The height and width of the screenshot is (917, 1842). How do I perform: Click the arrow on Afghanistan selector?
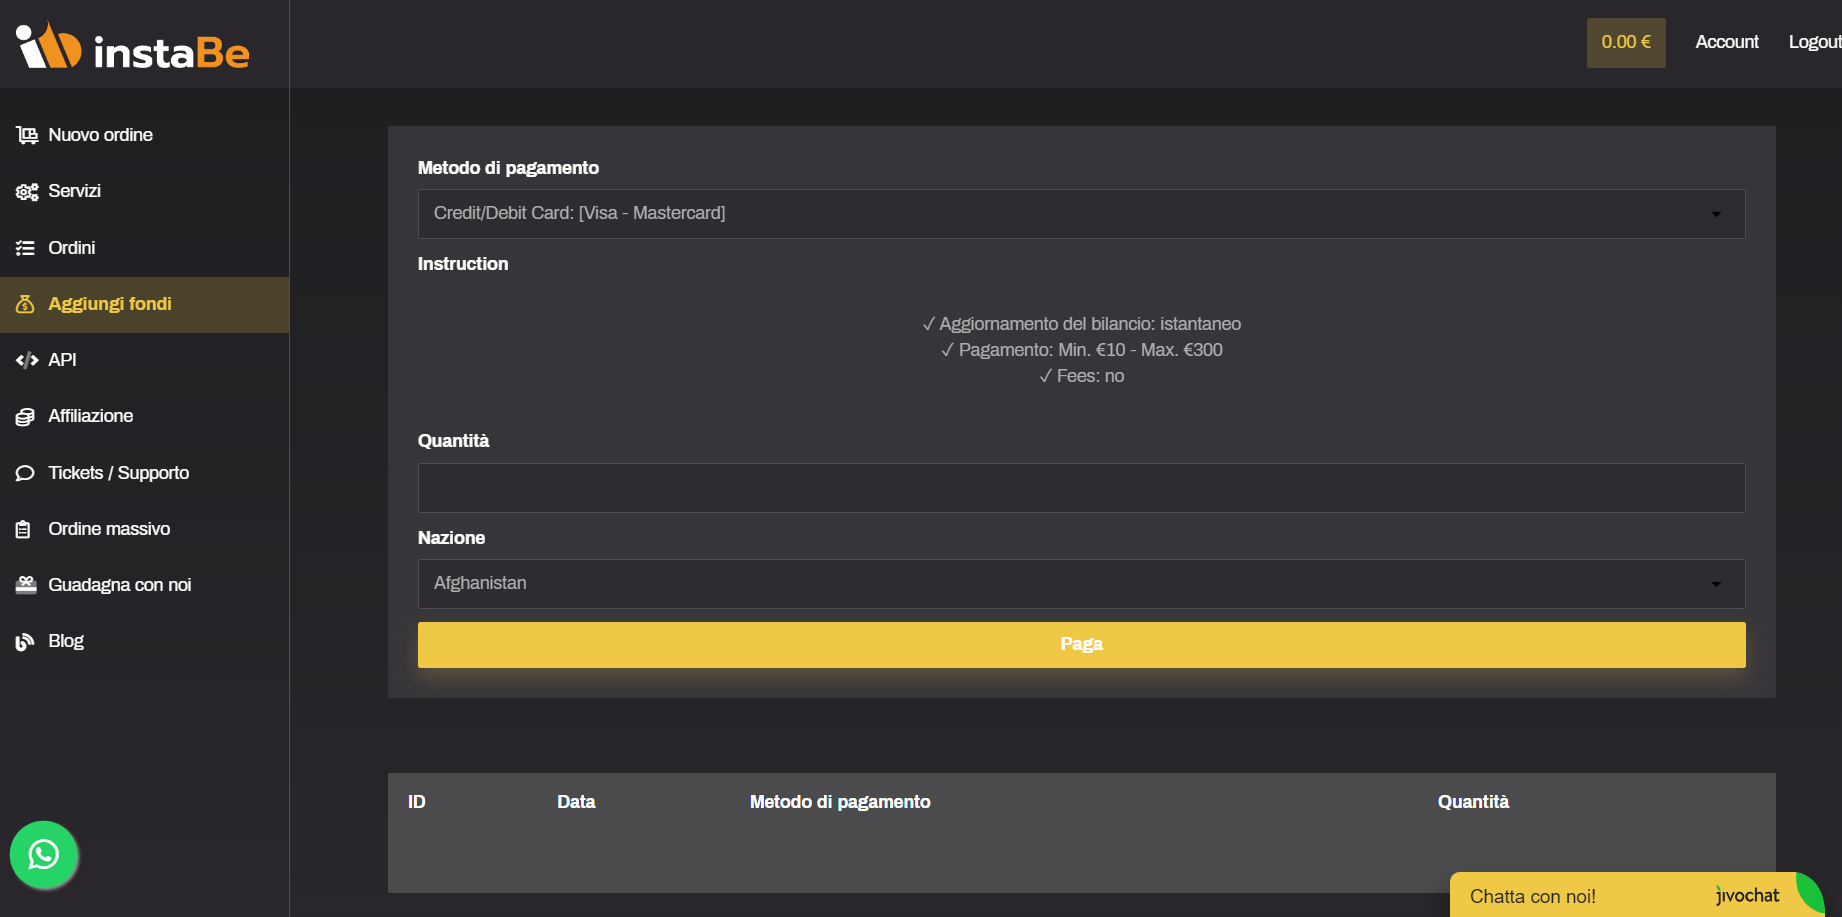pos(1716,584)
